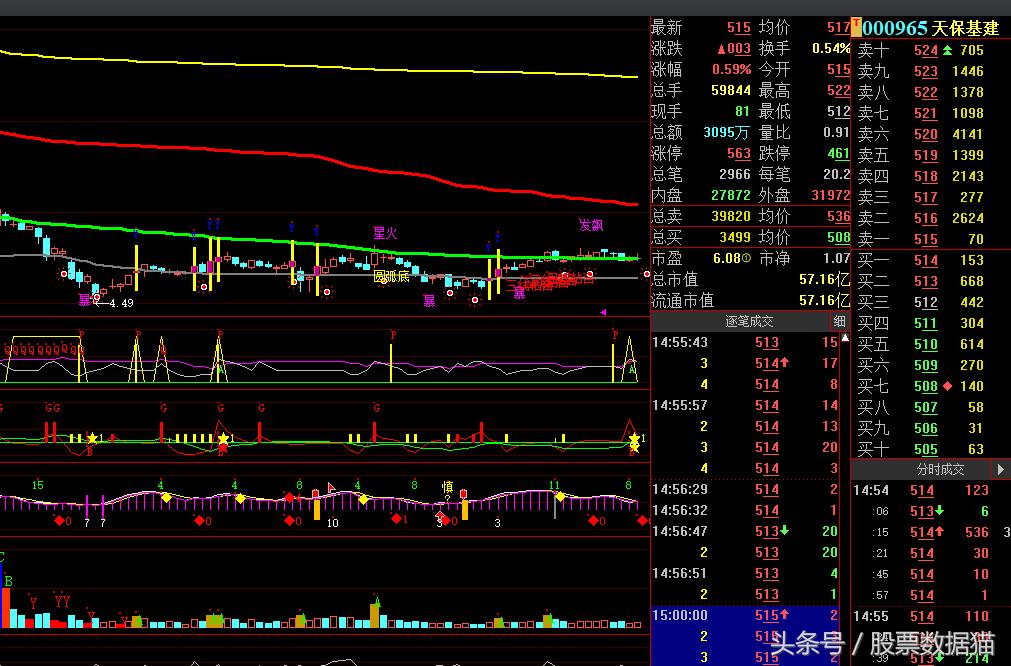The width and height of the screenshot is (1011, 666).
Task: Click the 换手 value 0.54%
Action: pyautogui.click(x=831, y=48)
